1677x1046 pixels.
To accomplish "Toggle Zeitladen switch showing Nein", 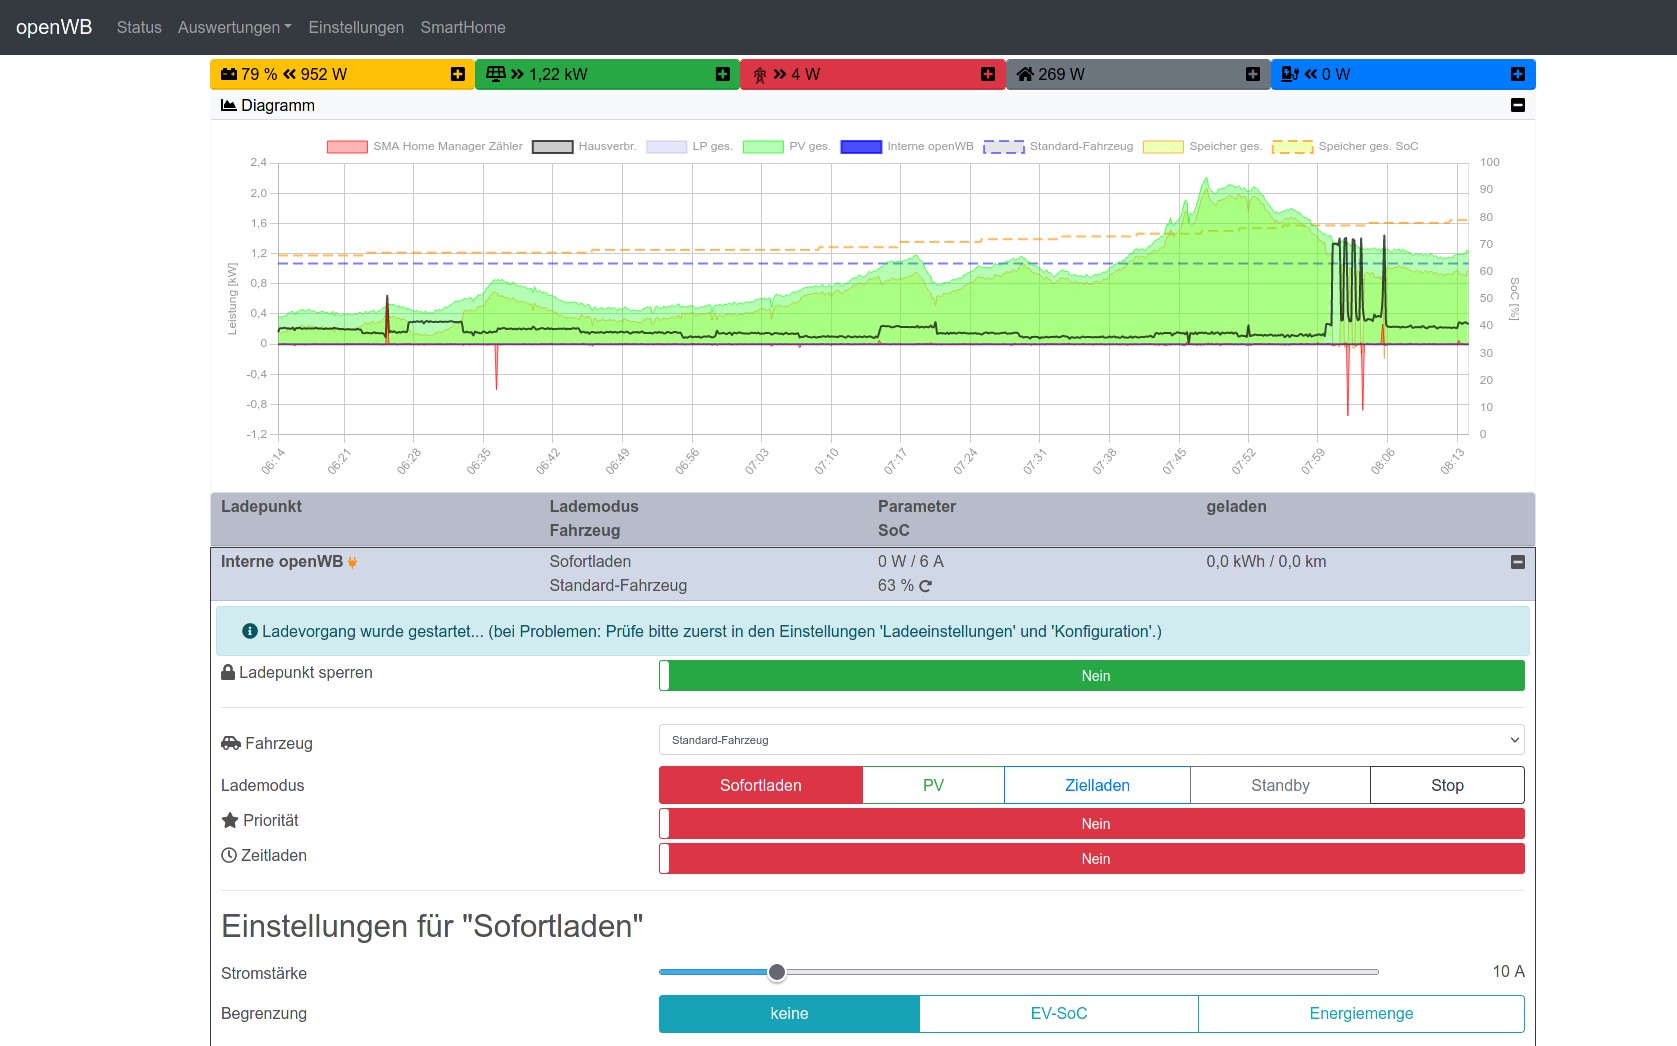I will [x=1092, y=859].
